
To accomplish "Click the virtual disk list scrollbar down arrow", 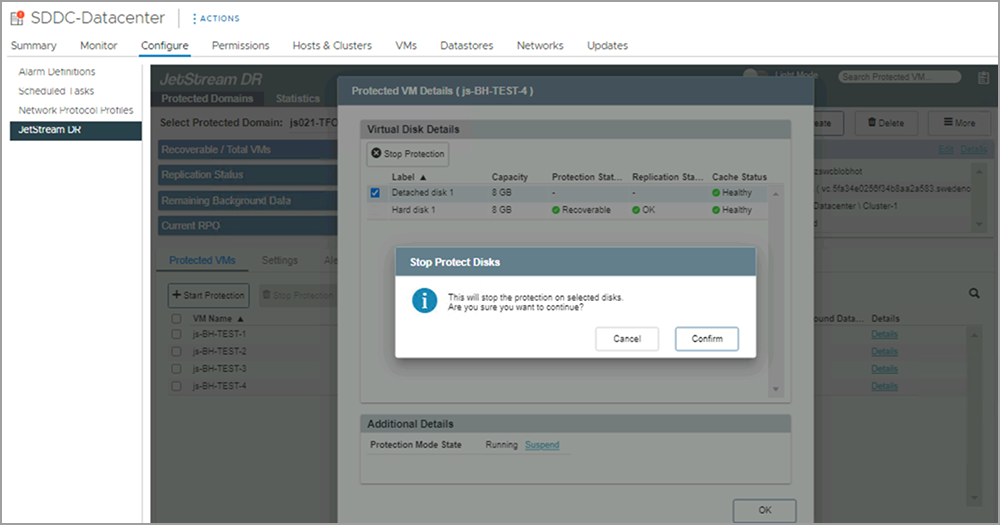I will tap(774, 389).
